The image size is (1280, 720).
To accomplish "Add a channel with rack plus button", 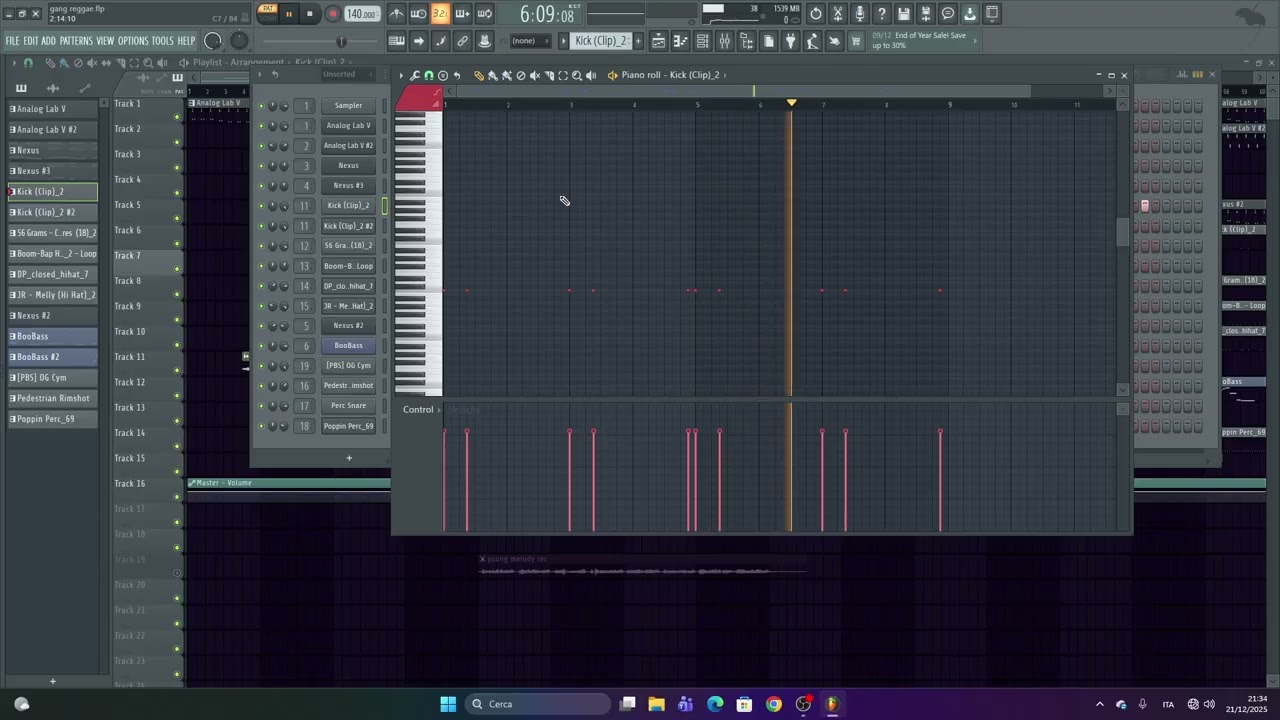I will 349,458.
